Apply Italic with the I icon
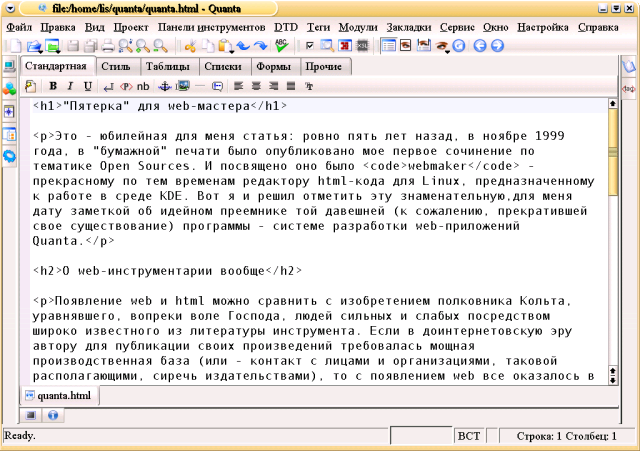Viewport: 640px width, 451px height. click(x=71, y=86)
